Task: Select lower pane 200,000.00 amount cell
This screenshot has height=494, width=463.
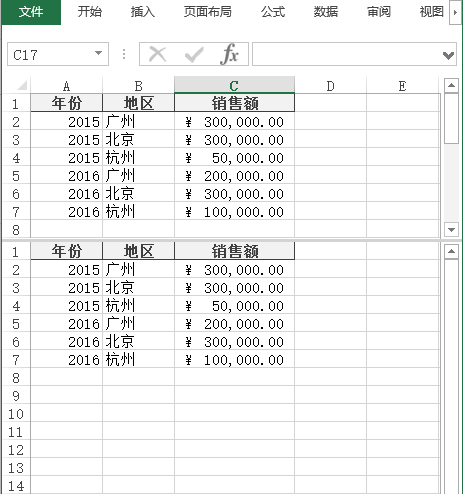Action: [x=234, y=323]
